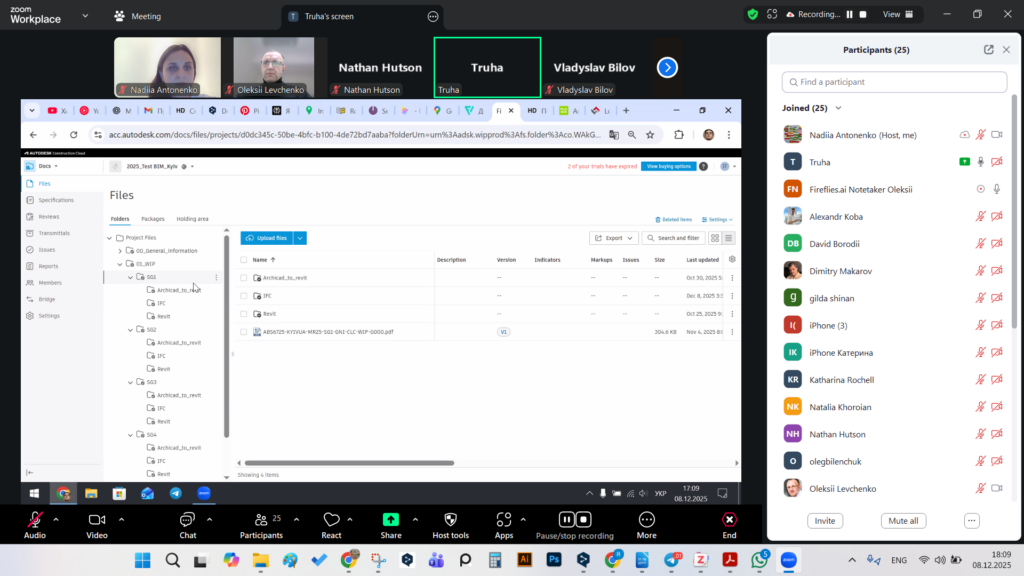Image resolution: width=1024 pixels, height=576 pixels.
Task: Click the Mute all button
Action: [903, 521]
